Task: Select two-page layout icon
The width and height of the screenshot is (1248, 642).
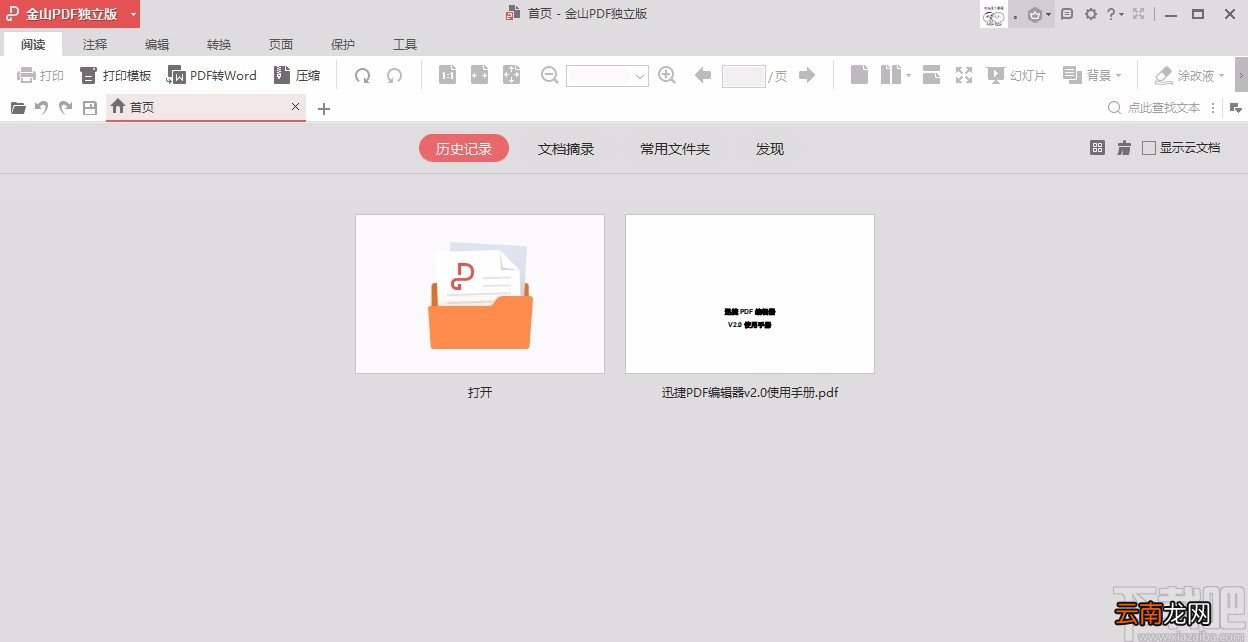Action: (x=891, y=75)
